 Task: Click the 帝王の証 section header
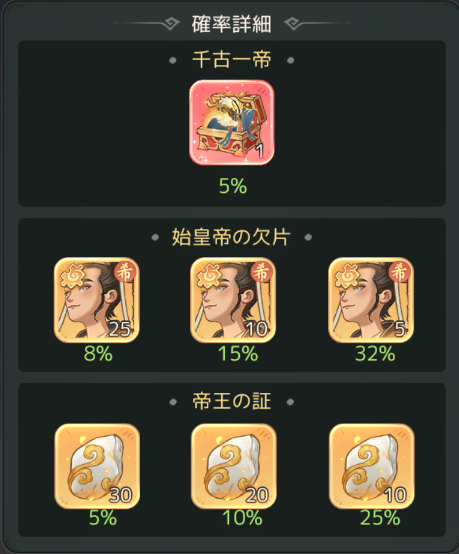[x=231, y=401]
